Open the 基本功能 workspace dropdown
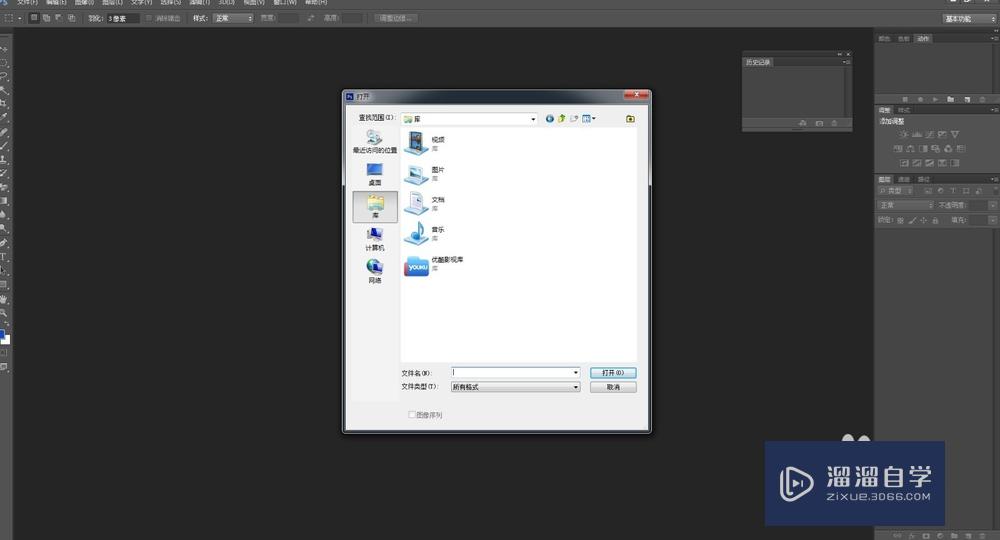Viewport: 1000px width, 540px height. [969, 19]
